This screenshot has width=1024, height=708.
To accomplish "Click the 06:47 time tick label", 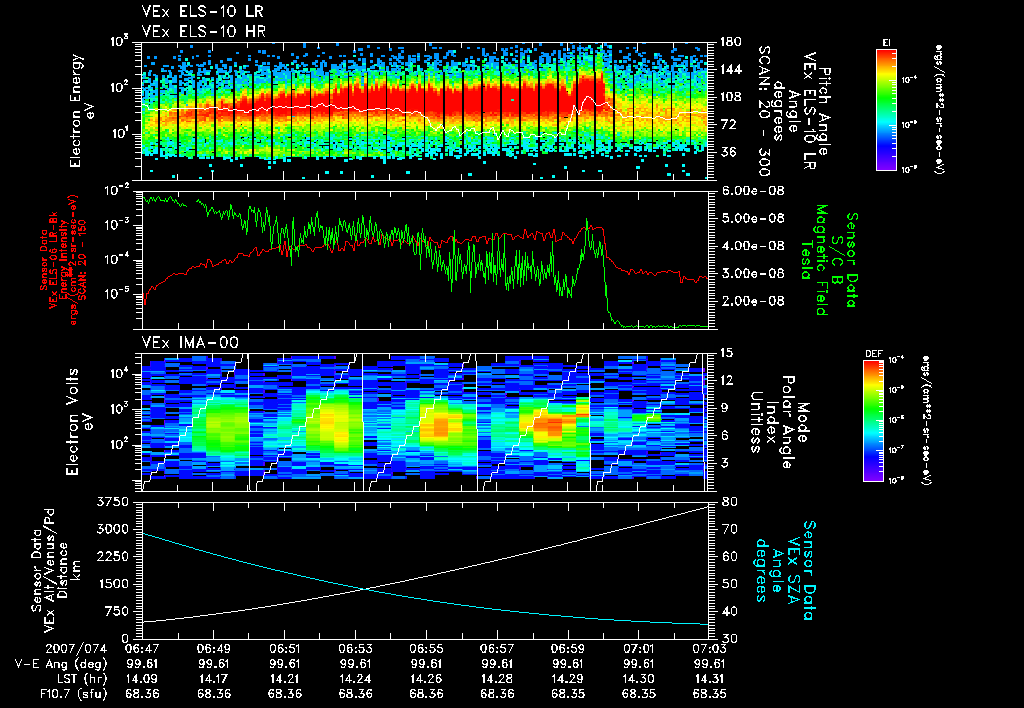I will click(142, 649).
